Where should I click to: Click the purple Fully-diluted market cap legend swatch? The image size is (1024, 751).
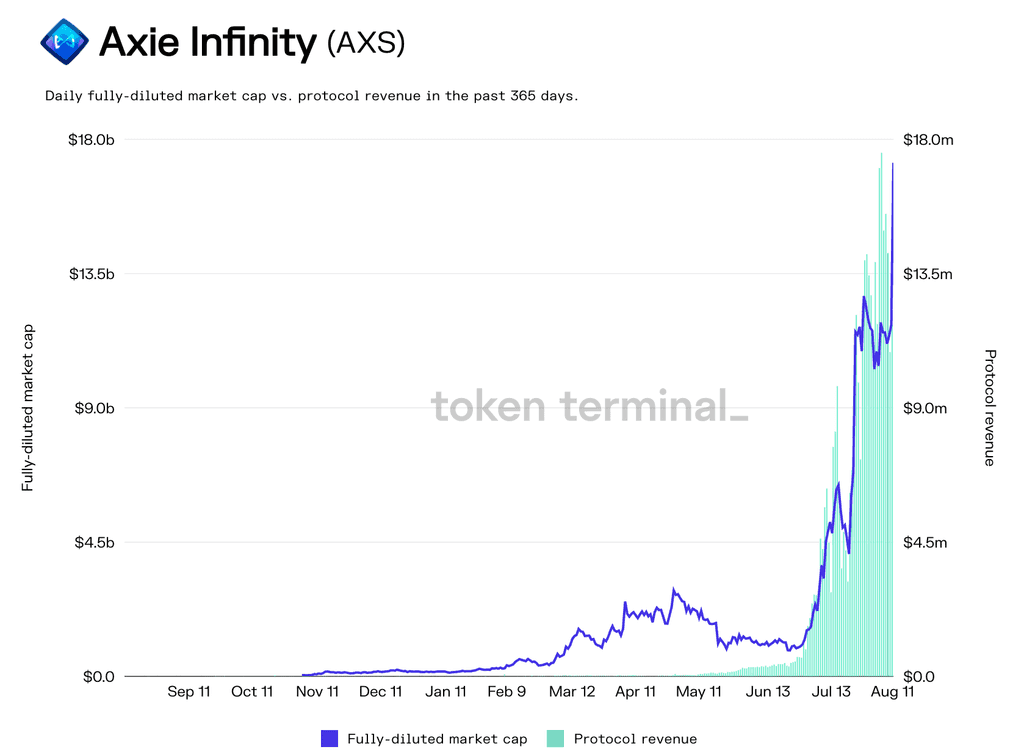click(329, 739)
